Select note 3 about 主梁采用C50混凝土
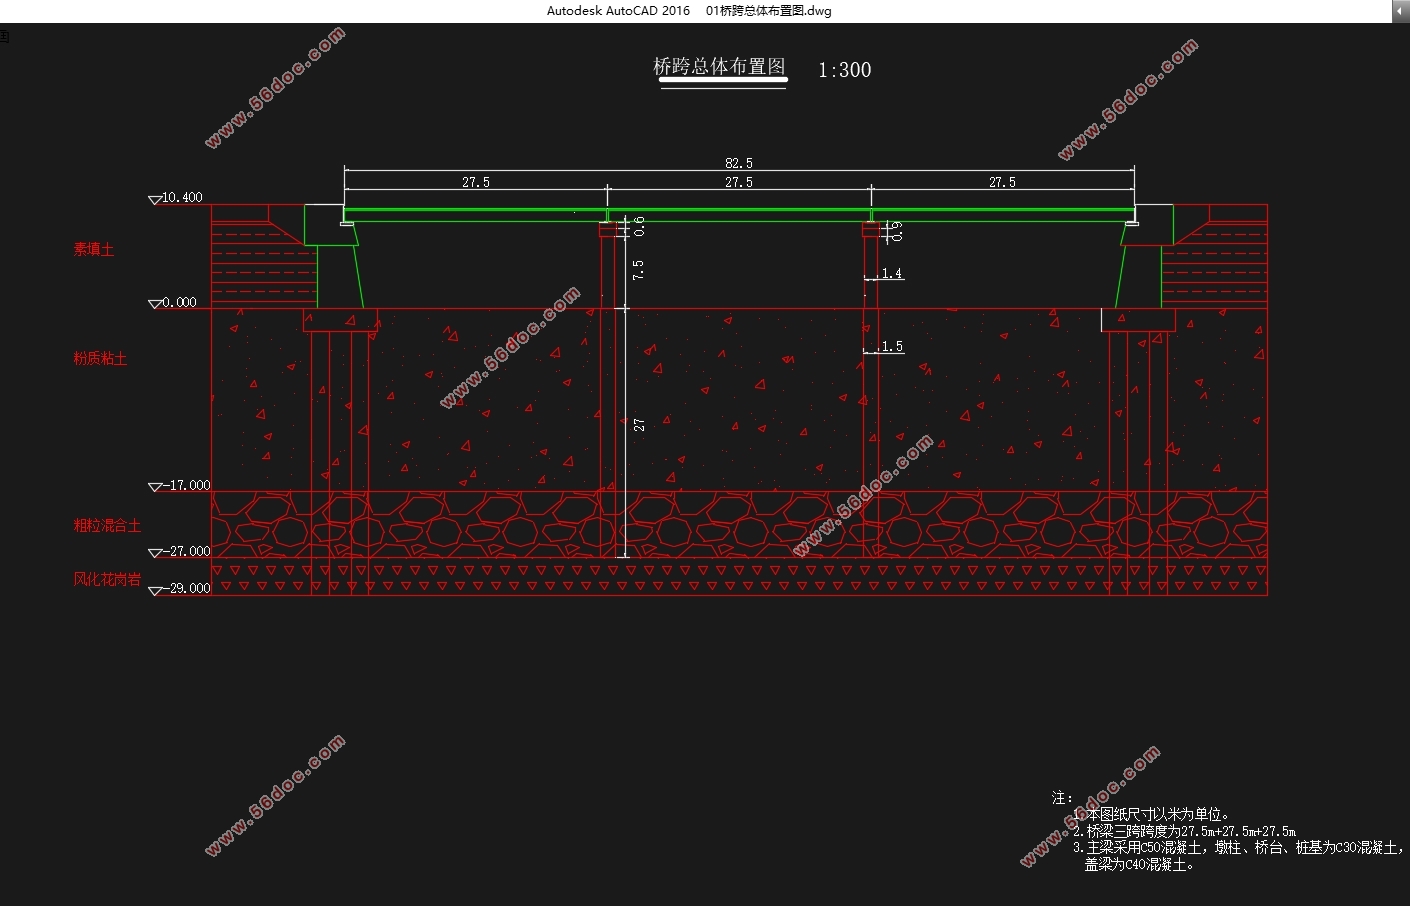Viewport: 1410px width, 906px height. point(1239,847)
